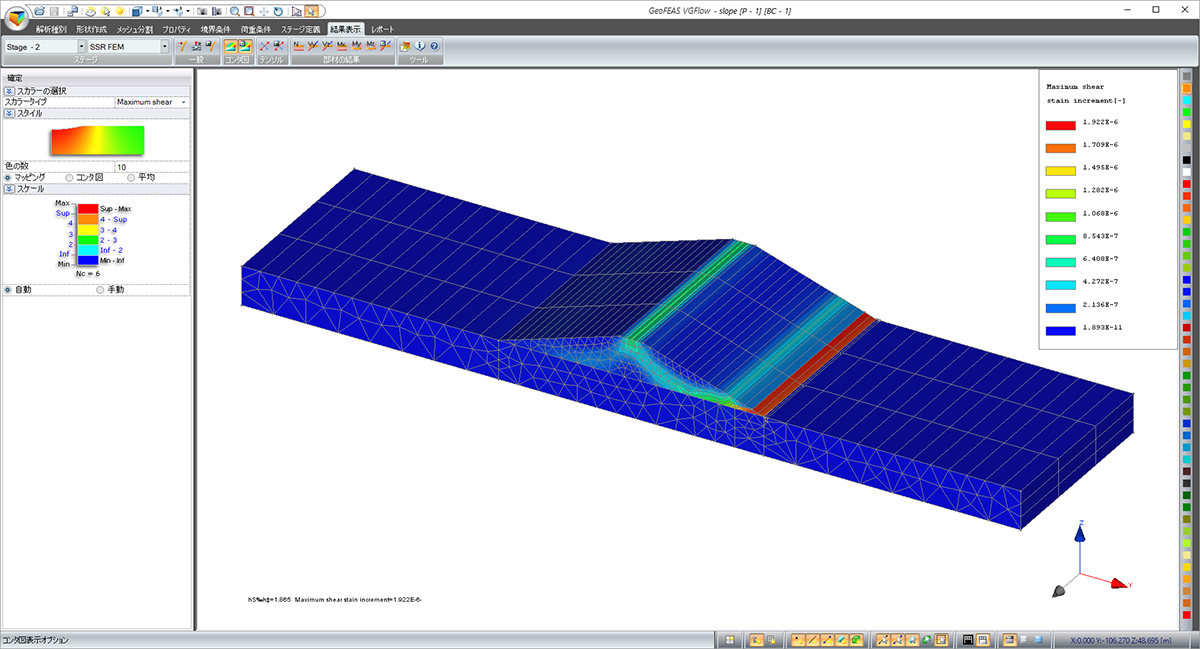Image resolution: width=1200 pixels, height=649 pixels.
Task: Open the info icon in tools group
Action: coord(420,46)
